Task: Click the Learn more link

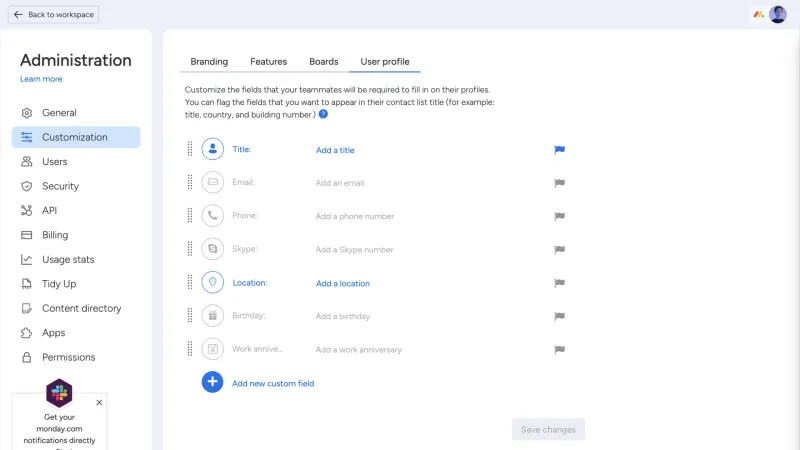Action: click(41, 79)
